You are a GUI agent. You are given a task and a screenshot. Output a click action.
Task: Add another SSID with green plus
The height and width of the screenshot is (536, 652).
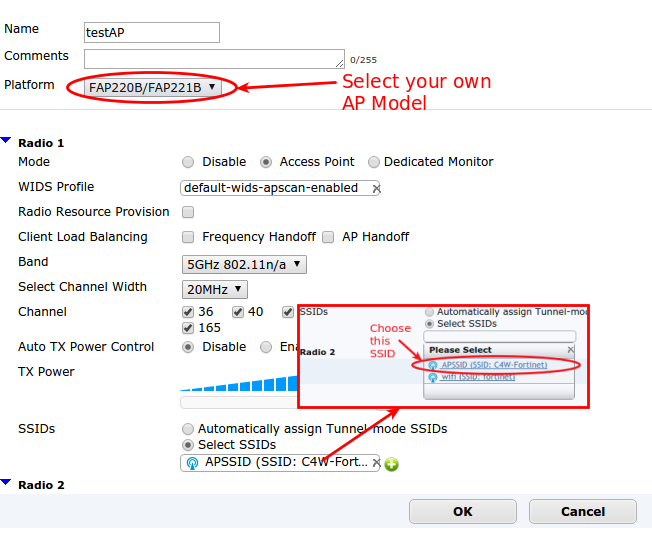391,464
